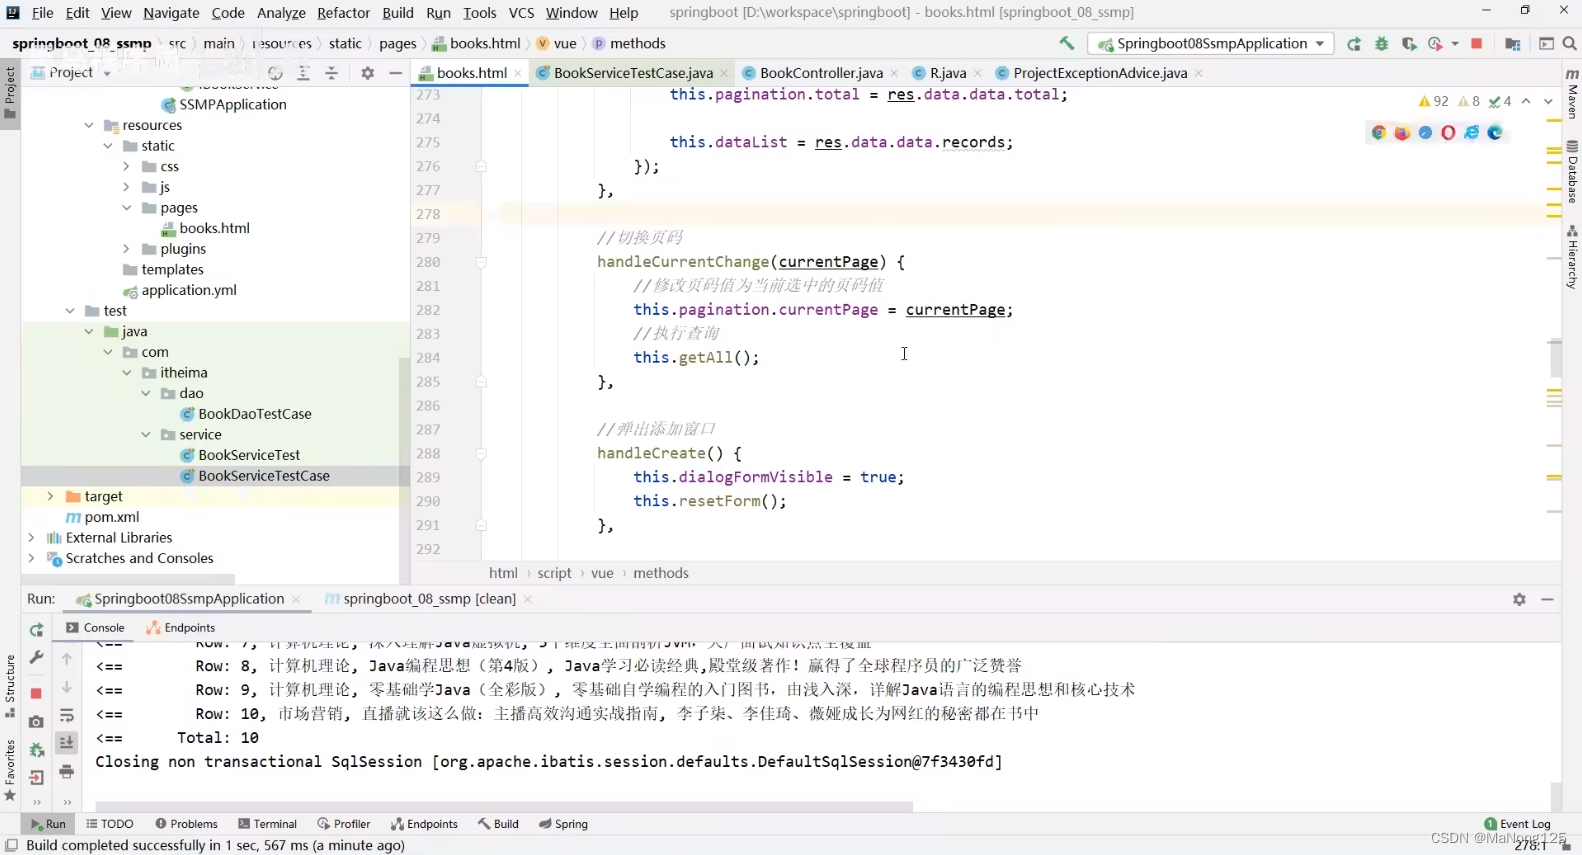Open Search Everywhere magnifier icon
This screenshot has width=1582, height=855.
coord(1570,44)
